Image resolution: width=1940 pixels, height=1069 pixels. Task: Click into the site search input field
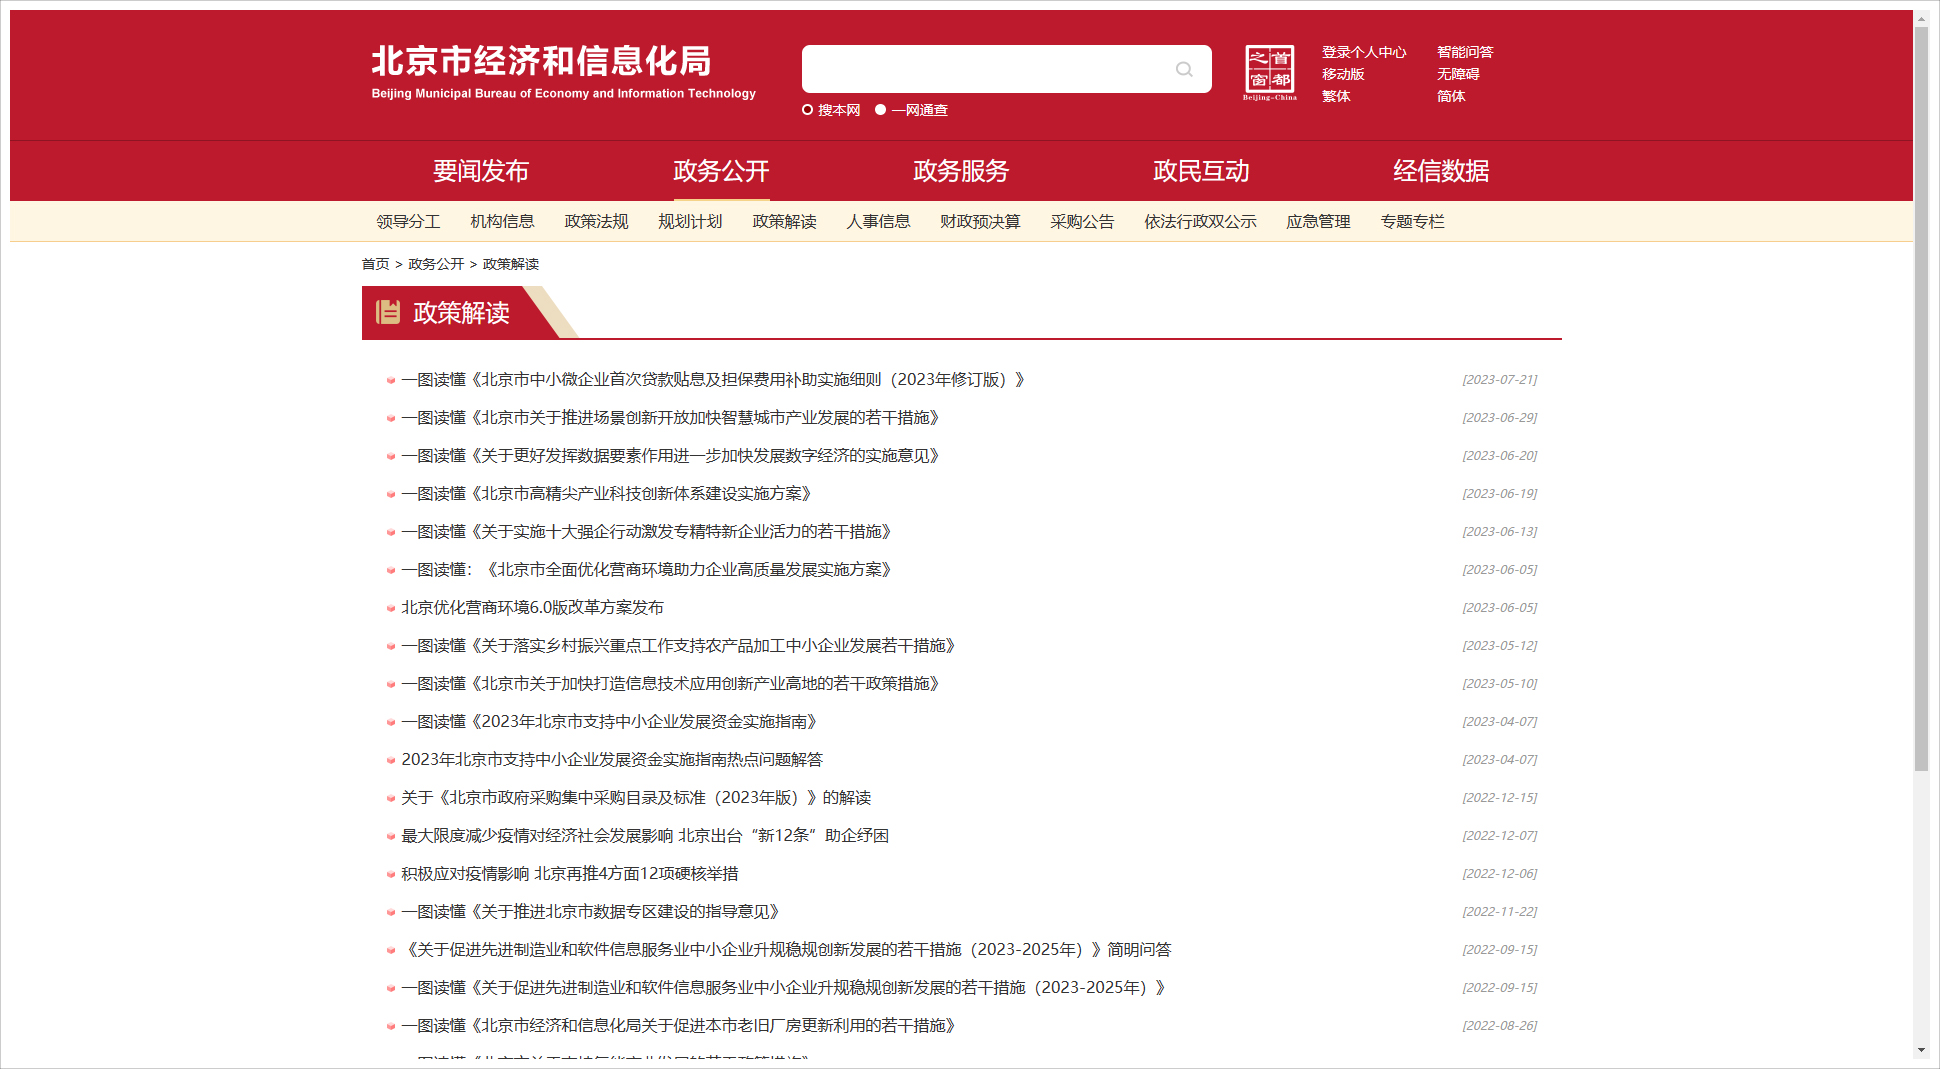coord(985,69)
